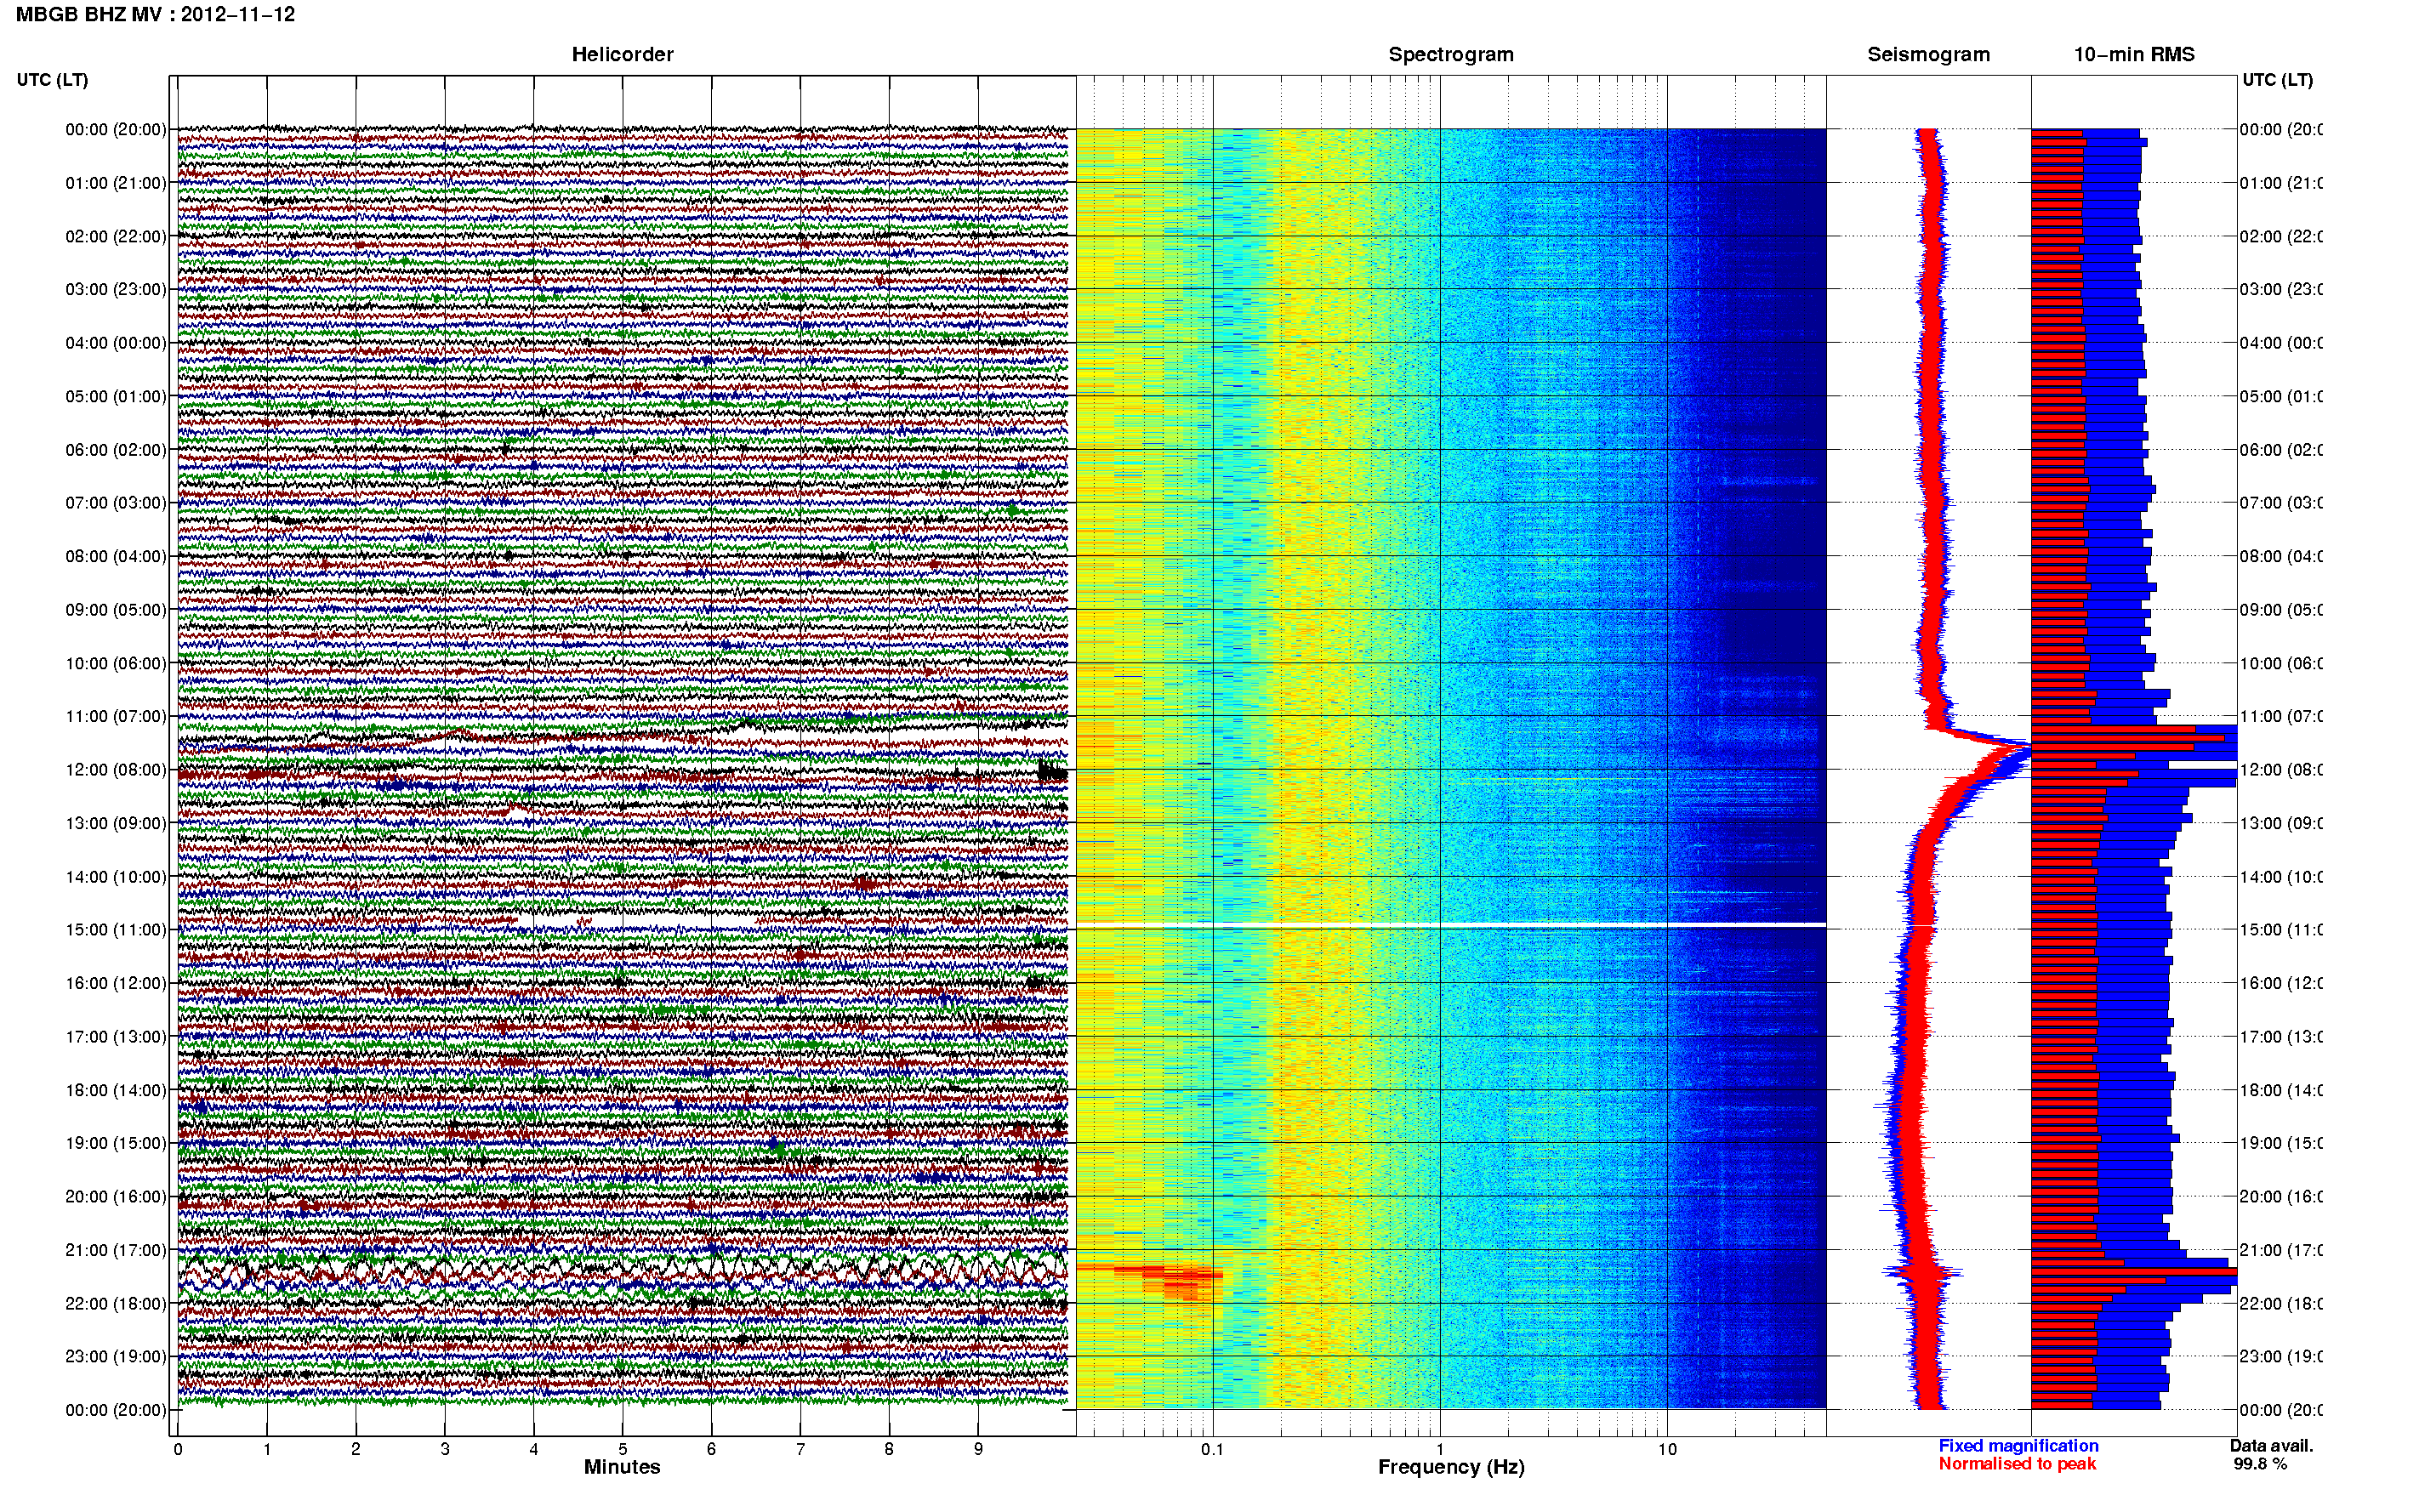
Task: Click the '06:00 (02:00)' left axis label
Action: pyautogui.click(x=116, y=450)
